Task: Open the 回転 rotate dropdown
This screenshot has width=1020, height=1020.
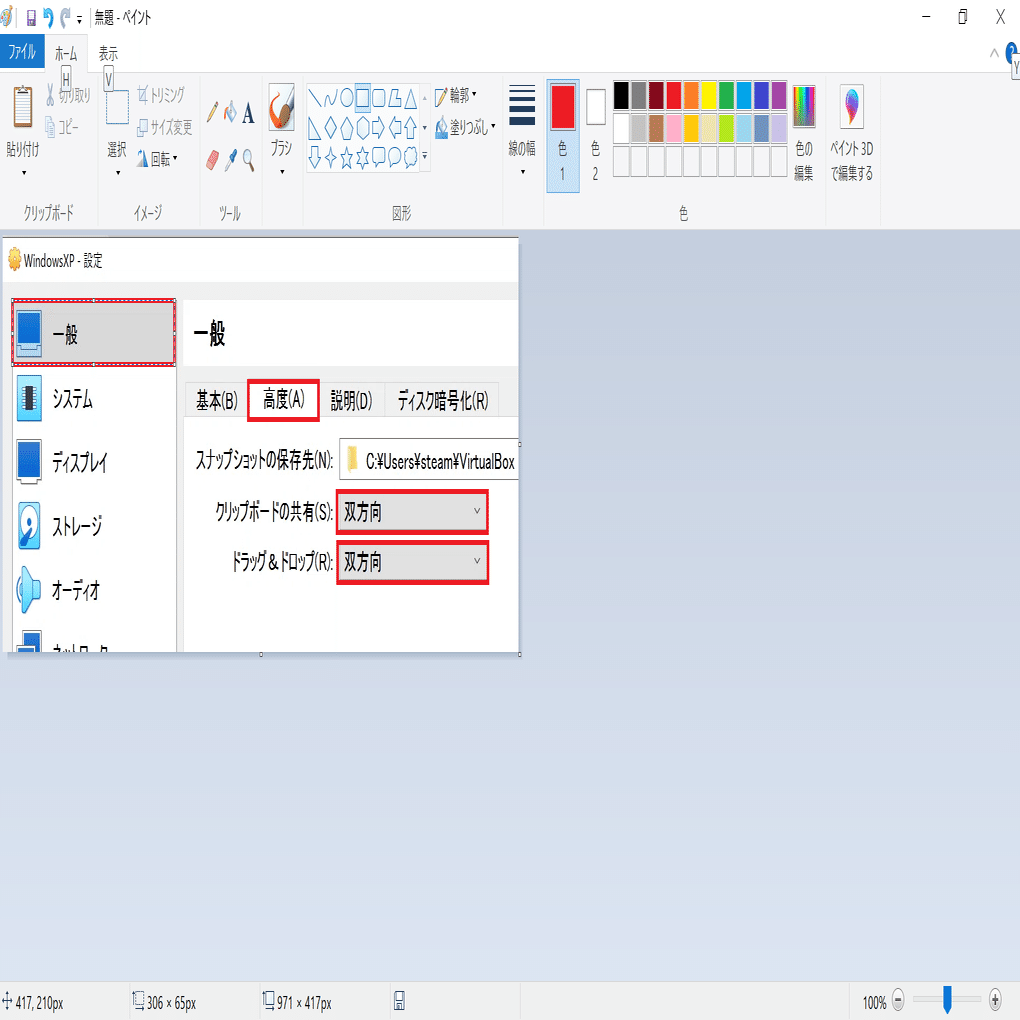Action: point(157,158)
